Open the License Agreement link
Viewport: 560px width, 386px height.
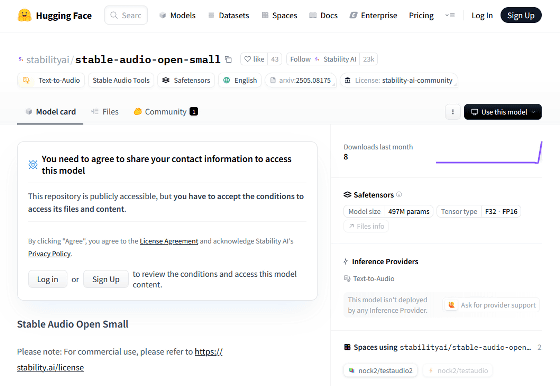click(169, 241)
